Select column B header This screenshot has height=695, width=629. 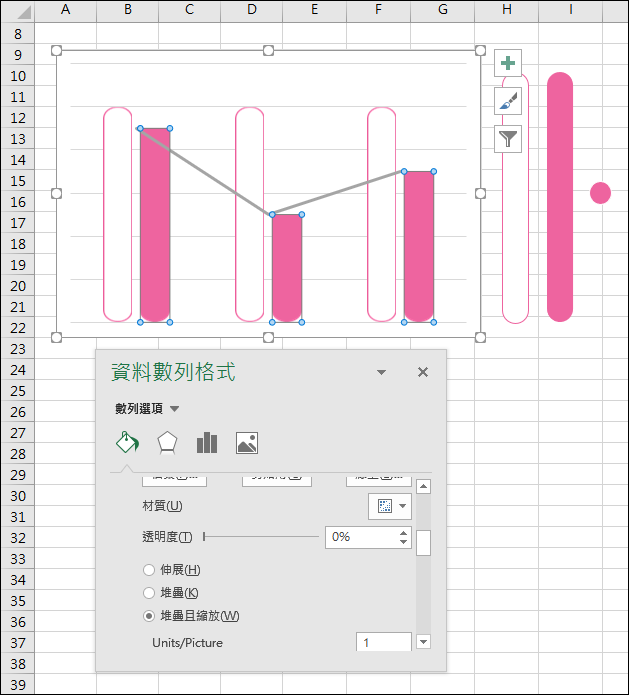(x=128, y=10)
